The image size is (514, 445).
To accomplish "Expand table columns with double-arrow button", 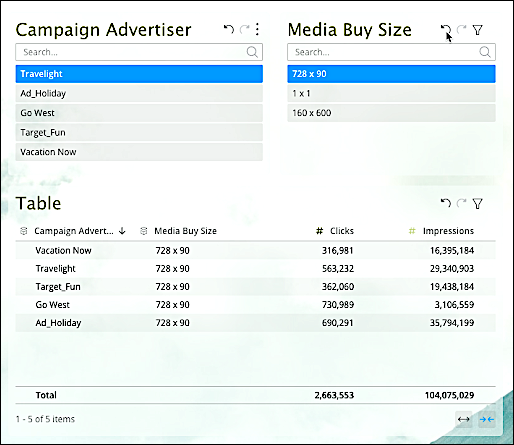I will tap(464, 419).
